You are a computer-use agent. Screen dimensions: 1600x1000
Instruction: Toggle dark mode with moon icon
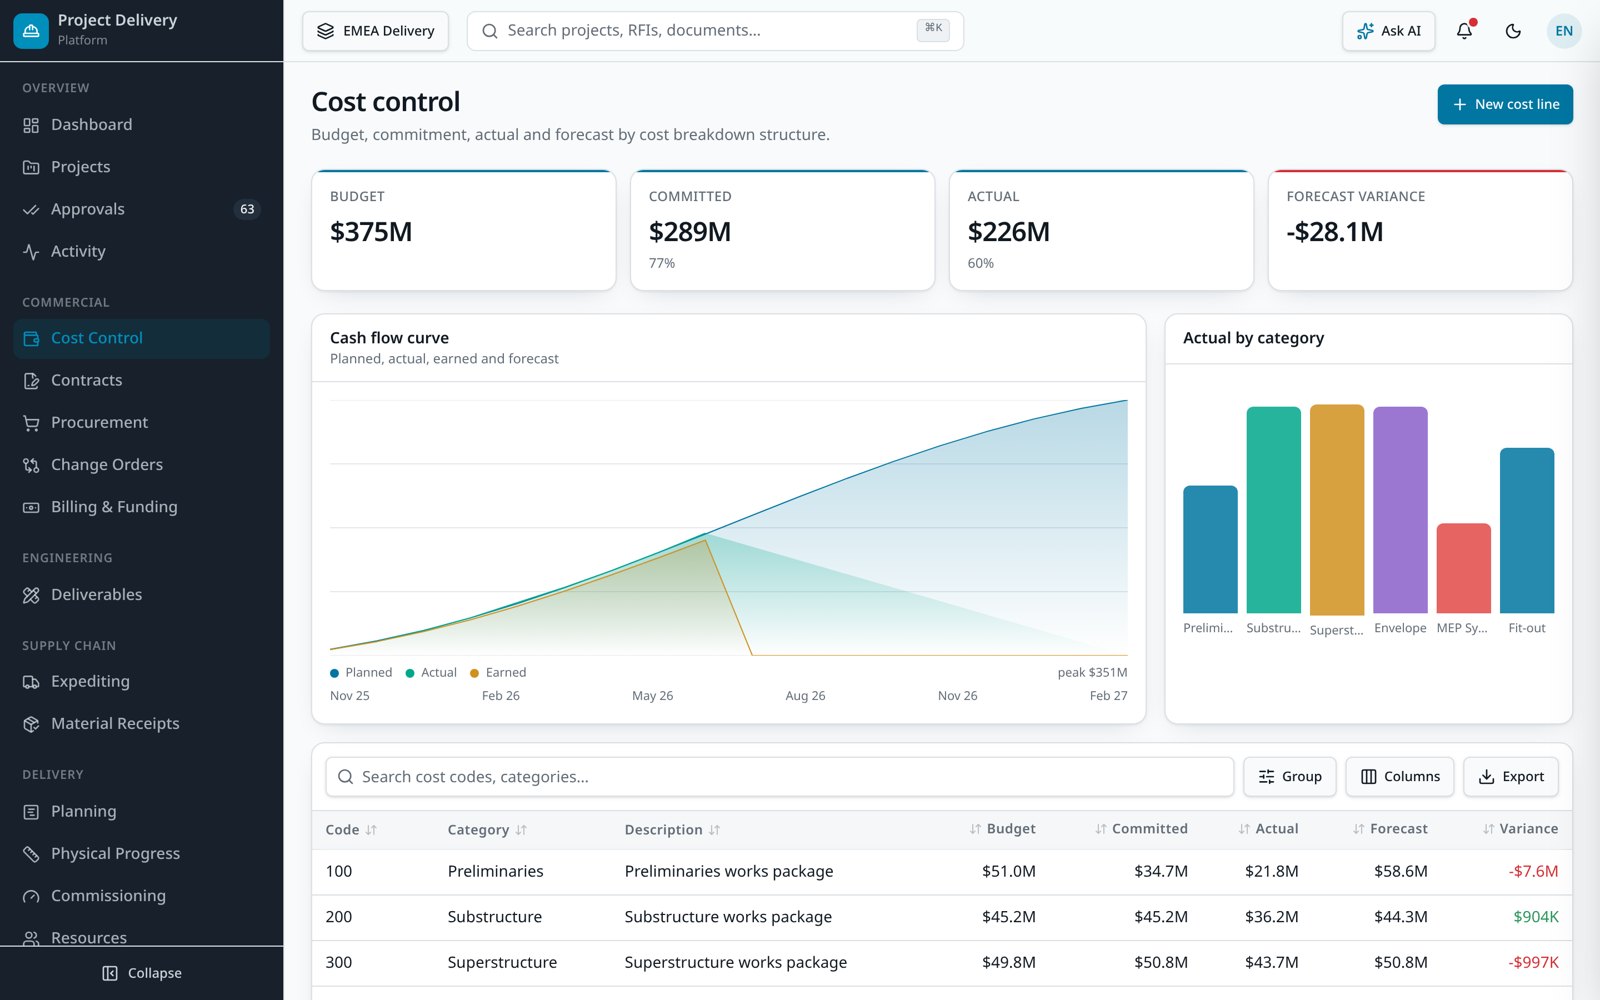pyautogui.click(x=1513, y=31)
